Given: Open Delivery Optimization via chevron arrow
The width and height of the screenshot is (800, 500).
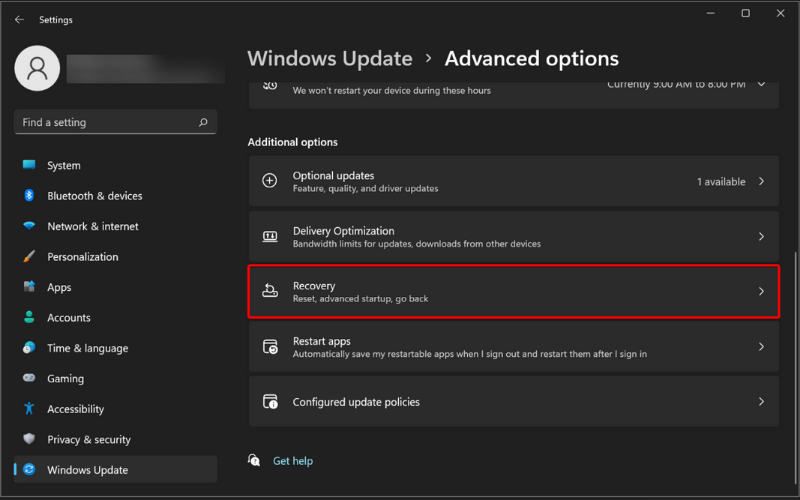Looking at the screenshot, I should pyautogui.click(x=761, y=236).
